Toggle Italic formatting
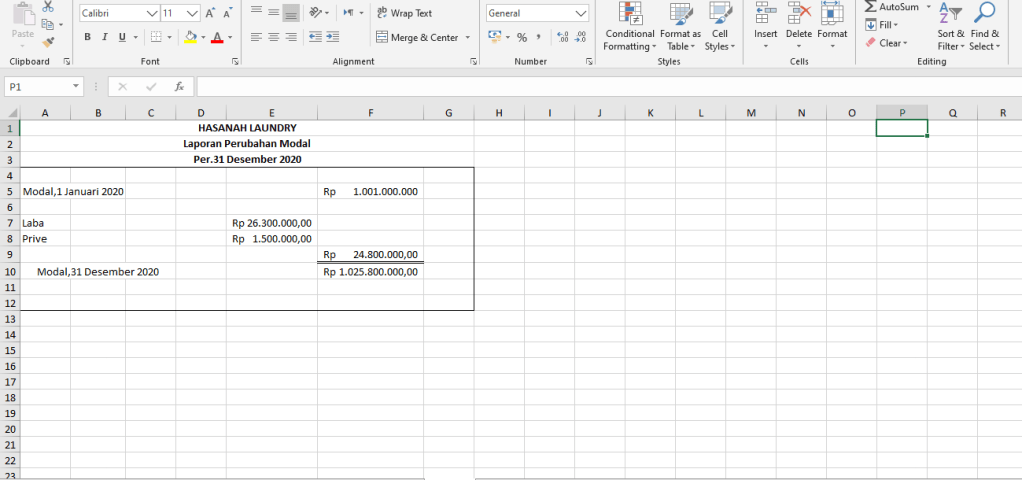Image resolution: width=1022 pixels, height=480 pixels. tap(105, 37)
